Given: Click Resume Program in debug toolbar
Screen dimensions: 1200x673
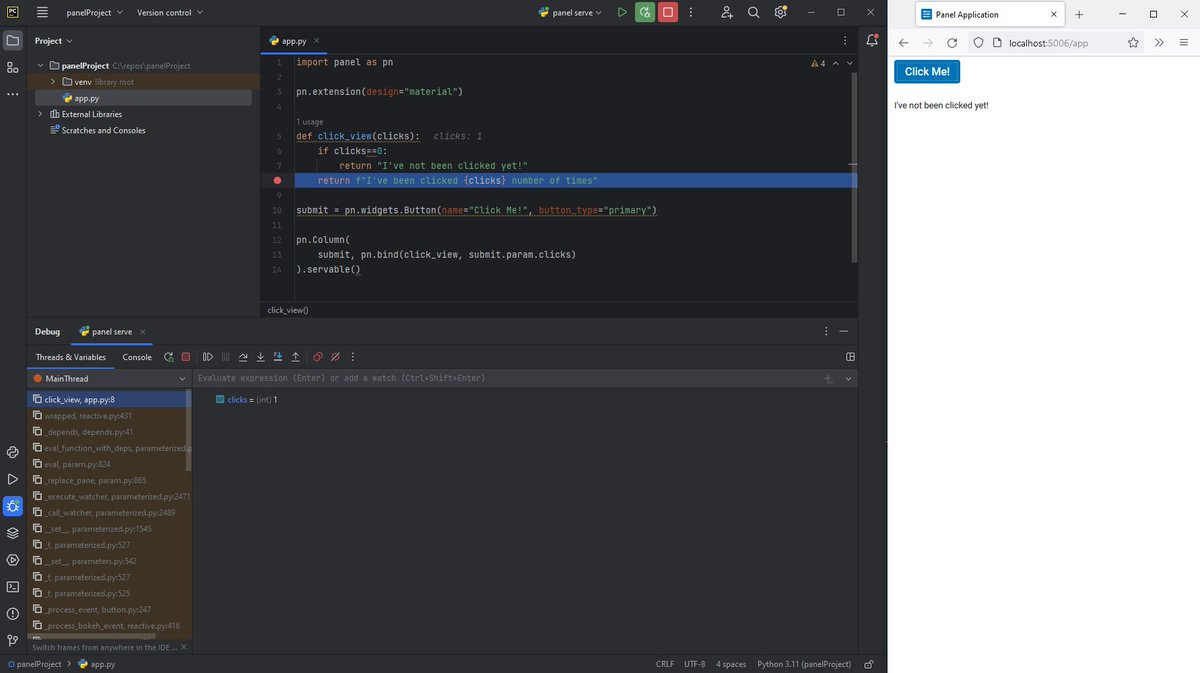Looking at the screenshot, I should 208,357.
